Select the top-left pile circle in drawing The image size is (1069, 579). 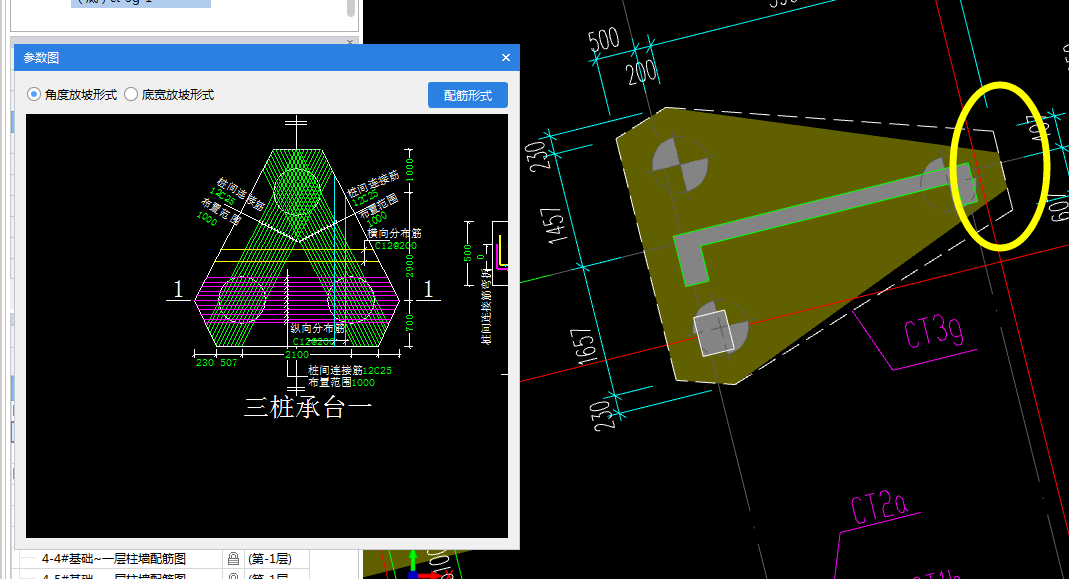680,164
